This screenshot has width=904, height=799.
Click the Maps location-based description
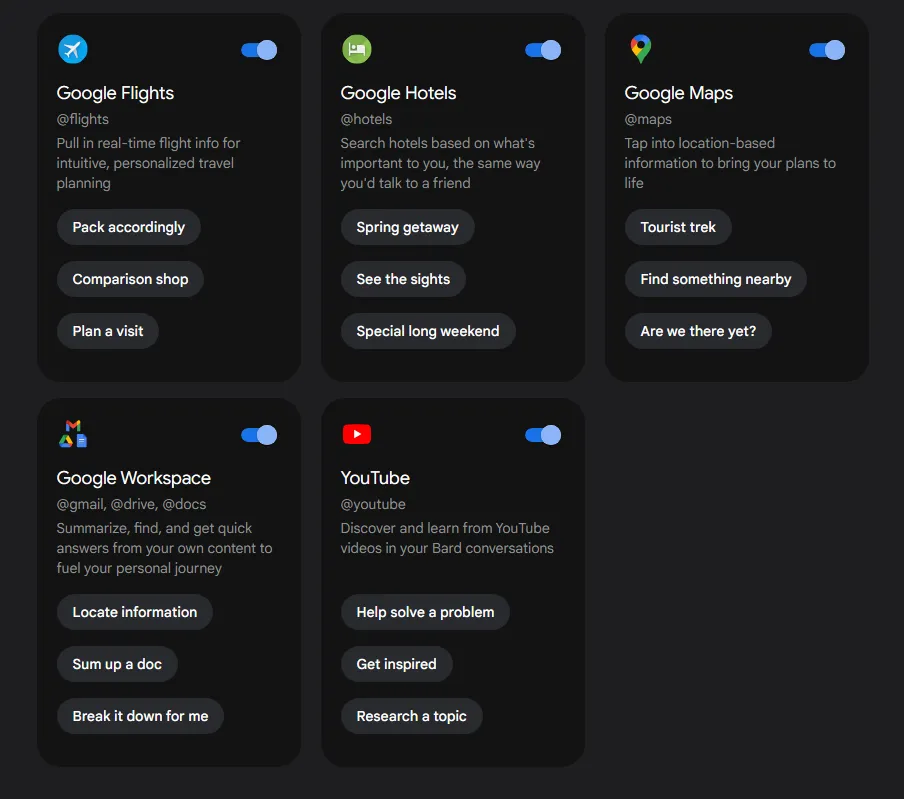click(x=730, y=163)
